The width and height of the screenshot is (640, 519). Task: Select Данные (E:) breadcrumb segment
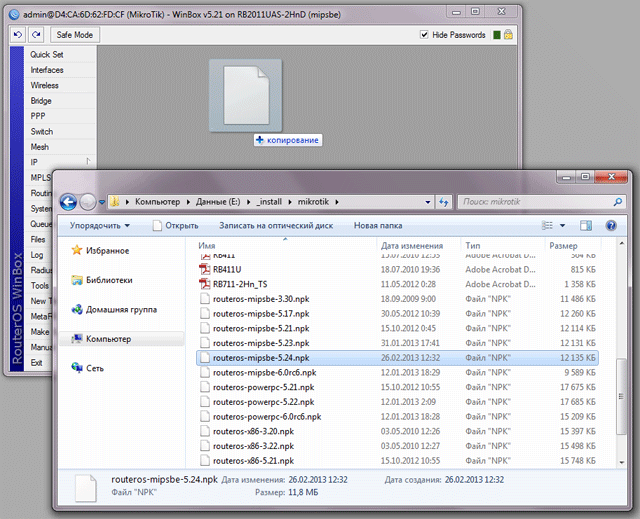(x=218, y=202)
